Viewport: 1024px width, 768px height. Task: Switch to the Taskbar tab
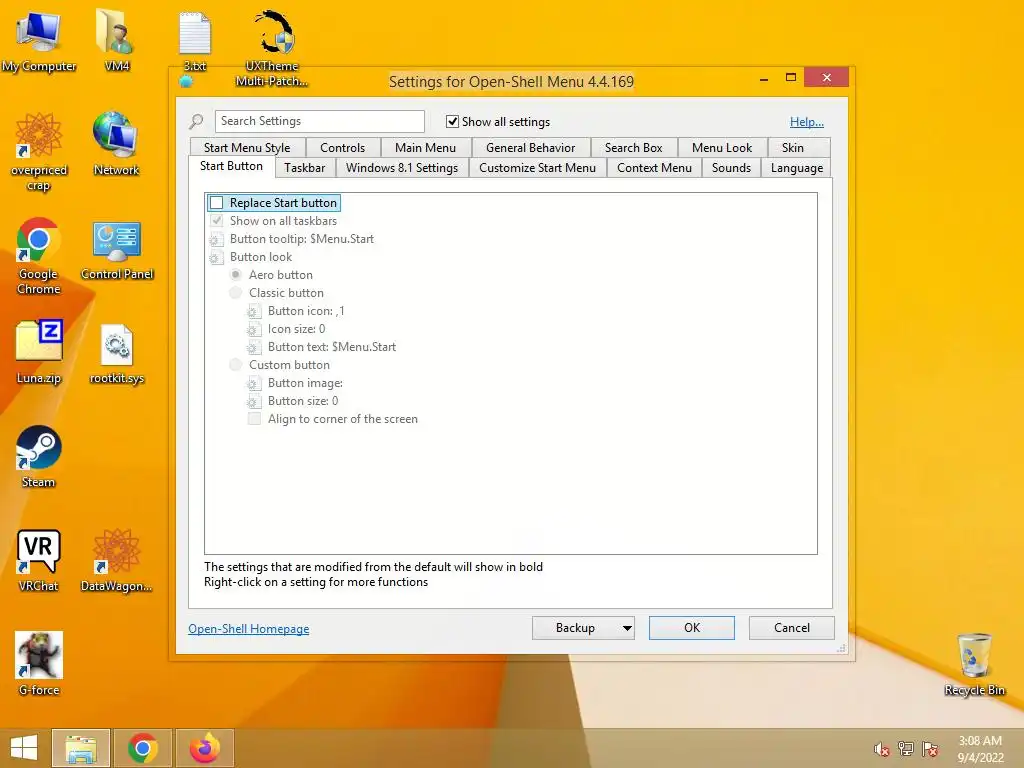304,168
